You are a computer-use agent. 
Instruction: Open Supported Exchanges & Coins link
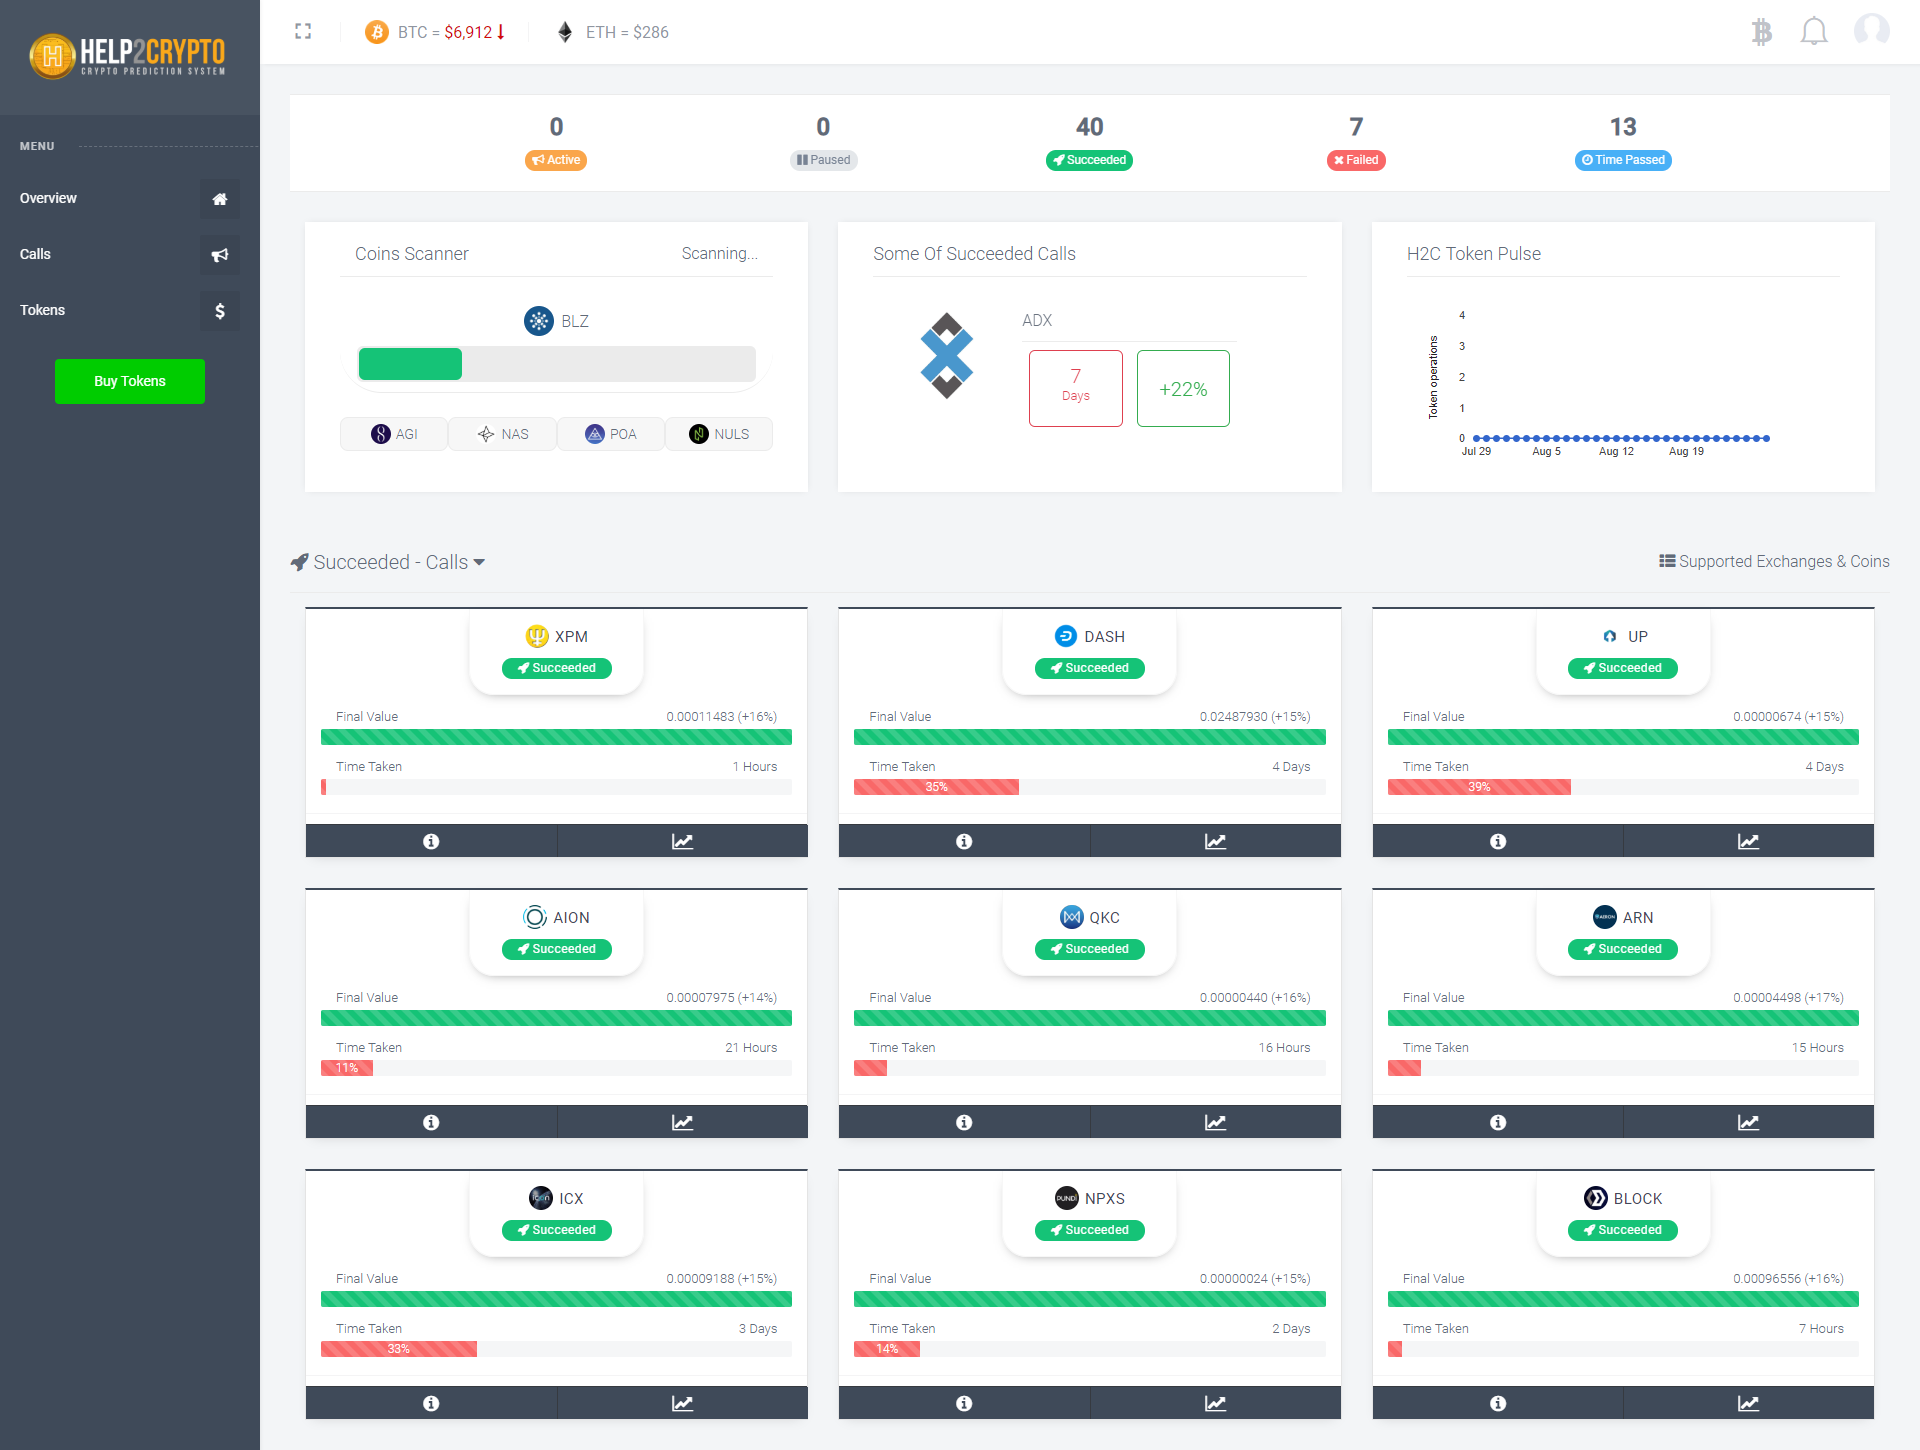(x=1774, y=561)
